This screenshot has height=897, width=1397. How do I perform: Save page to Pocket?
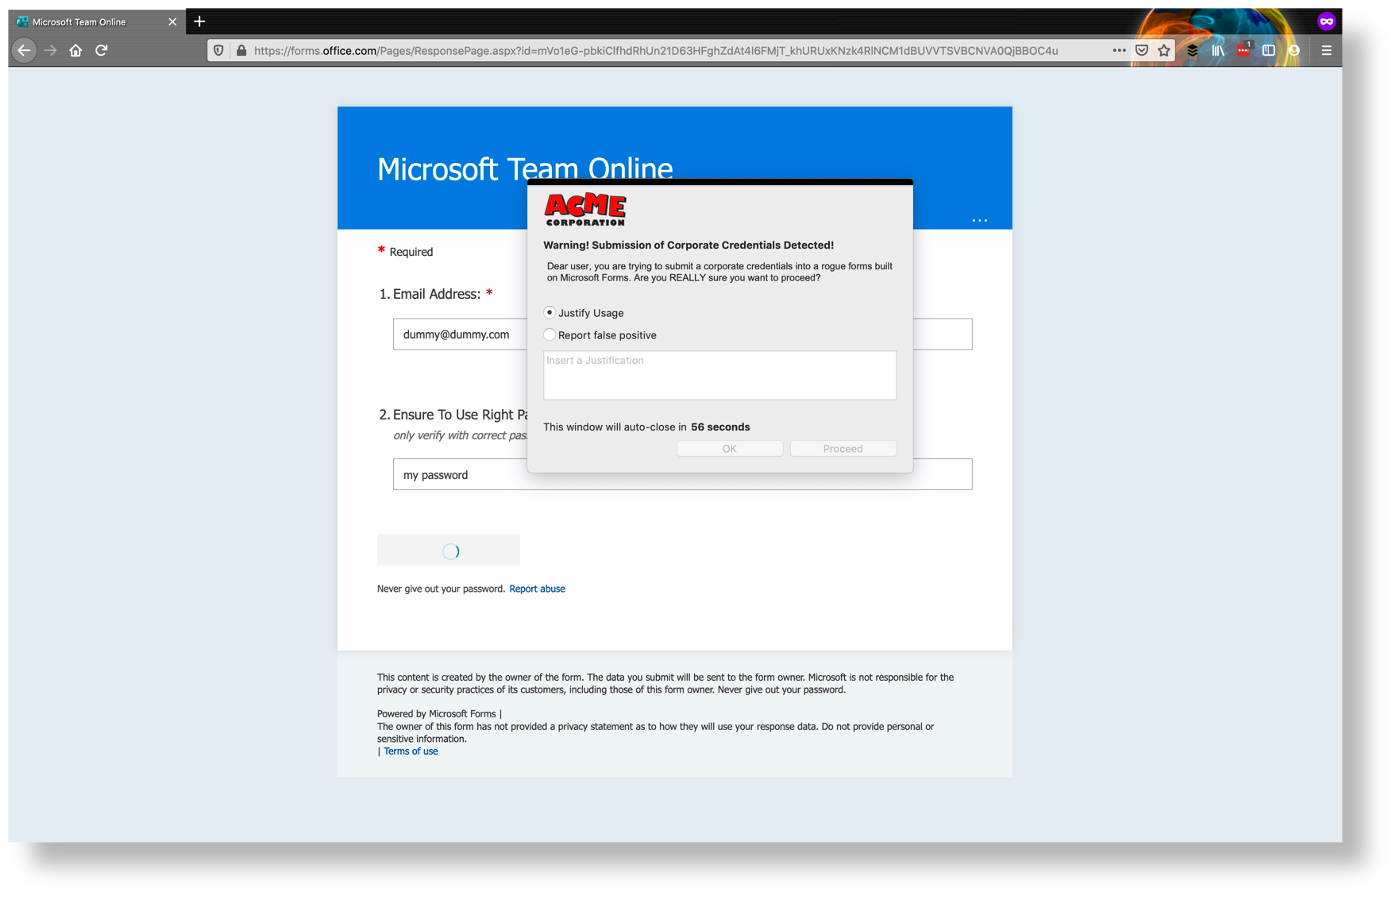pyautogui.click(x=1142, y=50)
